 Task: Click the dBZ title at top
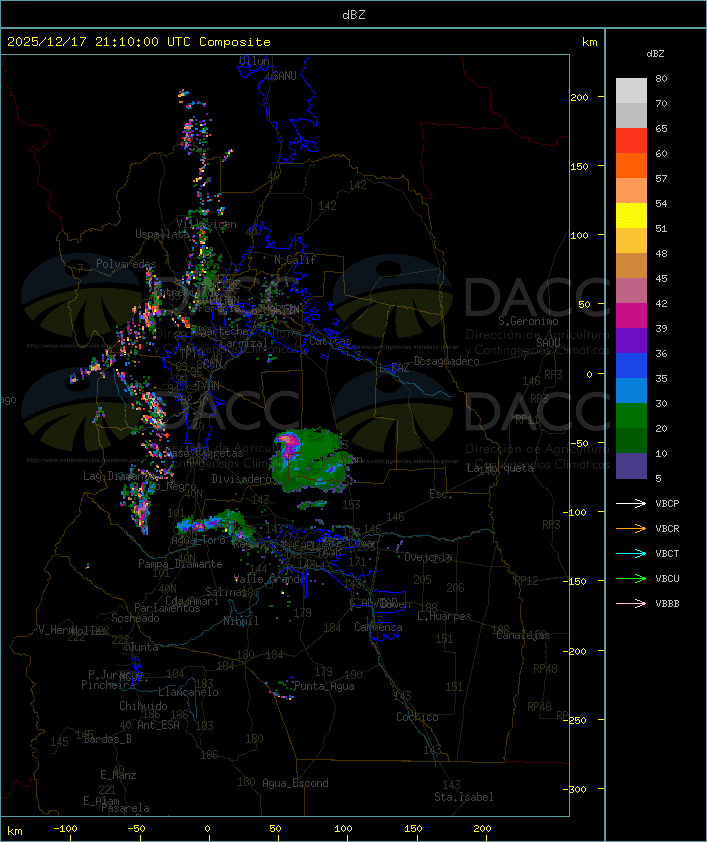pos(354,15)
